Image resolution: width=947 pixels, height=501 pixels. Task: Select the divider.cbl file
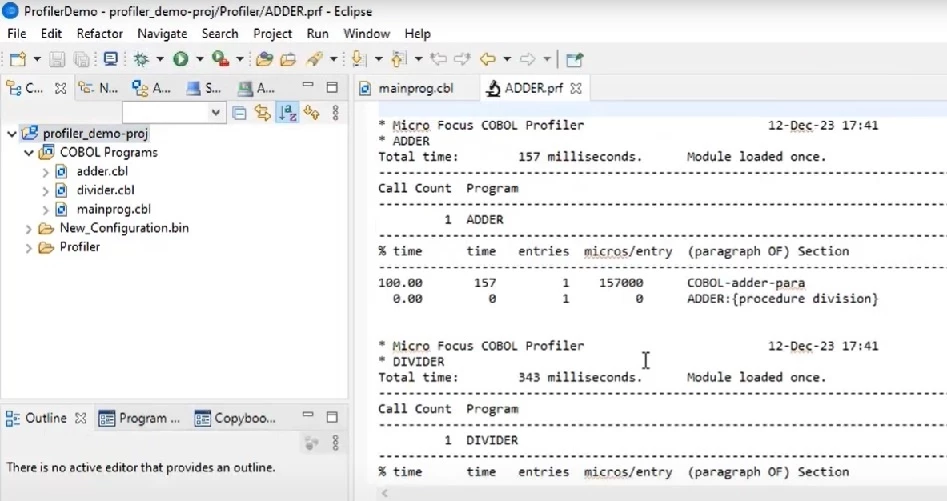click(105, 190)
